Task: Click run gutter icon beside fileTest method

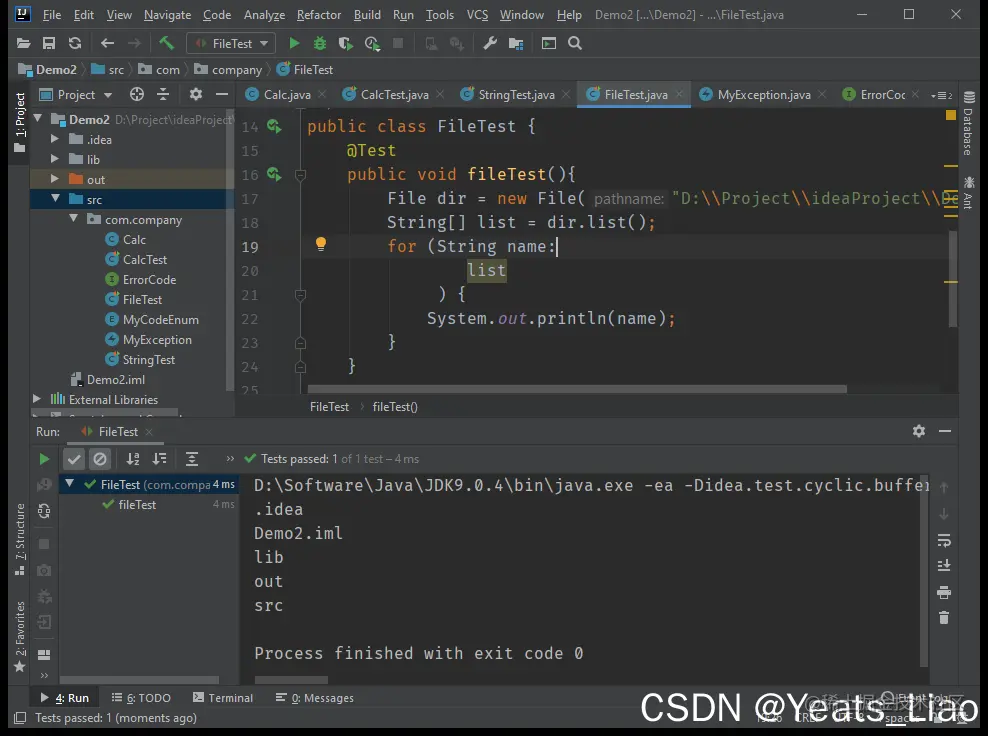Action: click(274, 174)
